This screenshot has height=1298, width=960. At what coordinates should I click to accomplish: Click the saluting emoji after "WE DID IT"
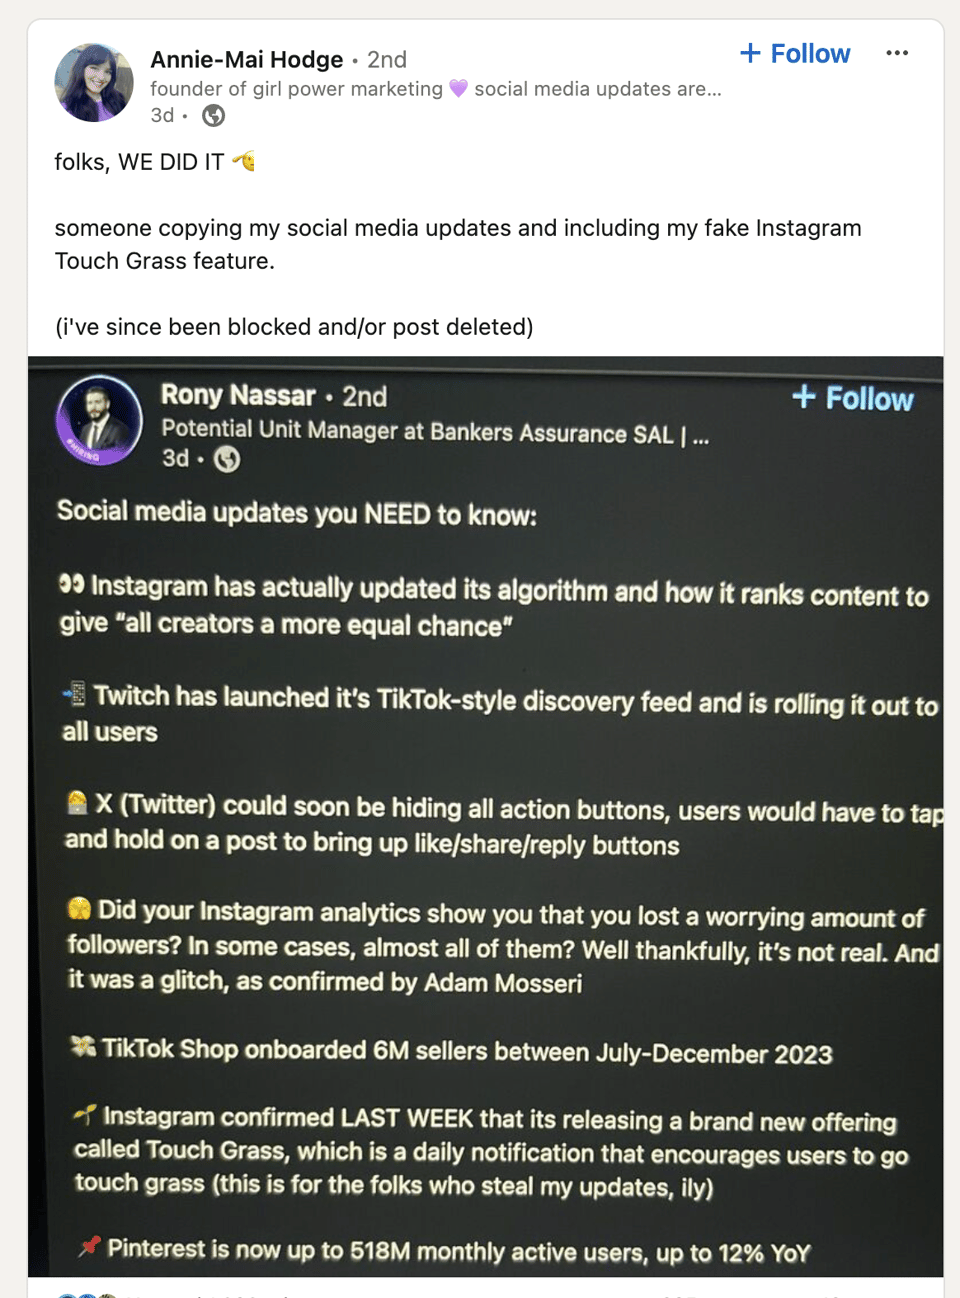point(244,161)
